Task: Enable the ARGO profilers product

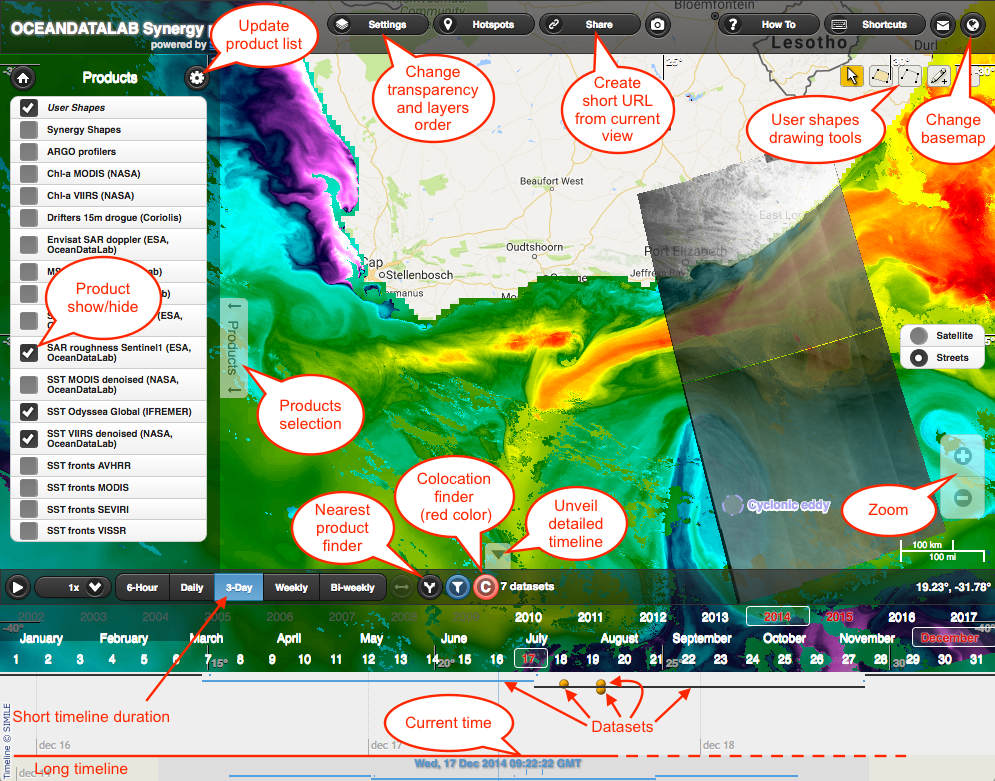Action: click(x=28, y=152)
